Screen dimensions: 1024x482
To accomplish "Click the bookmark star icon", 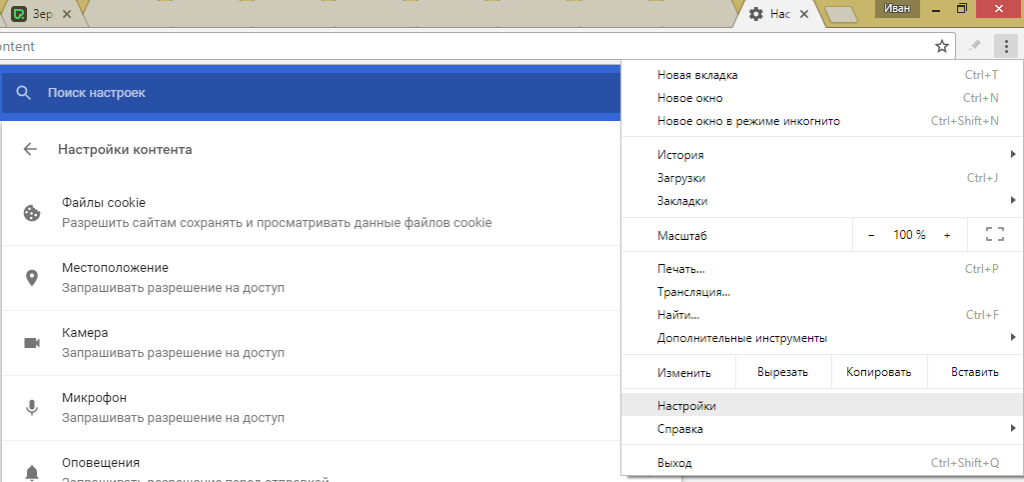I will click(941, 46).
